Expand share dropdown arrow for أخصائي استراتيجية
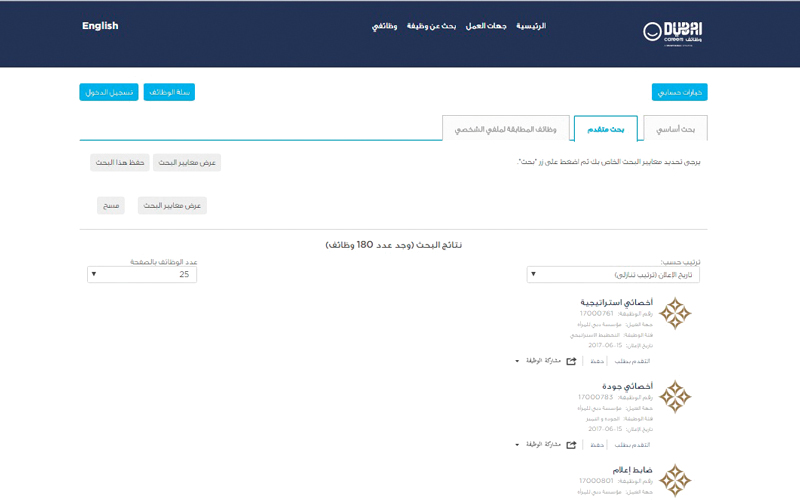The width and height of the screenshot is (800, 500). tap(518, 361)
